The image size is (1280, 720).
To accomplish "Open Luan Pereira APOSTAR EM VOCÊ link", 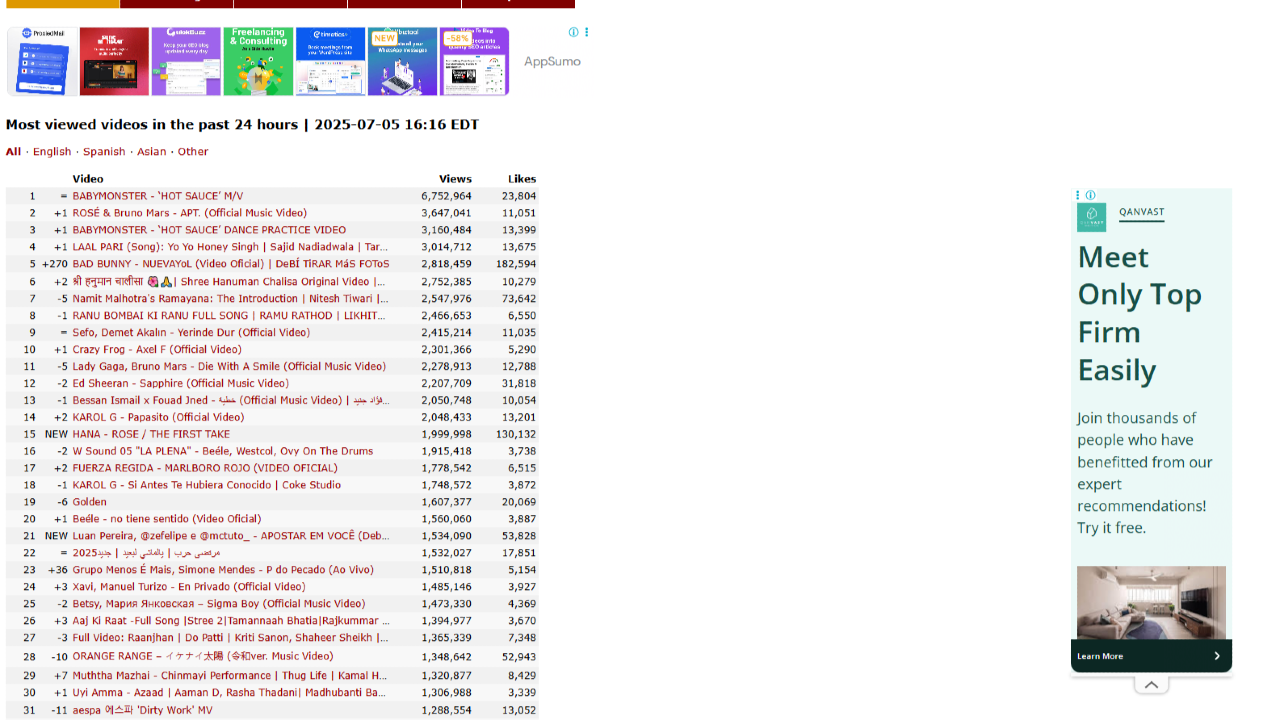I will pyautogui.click(x=231, y=536).
